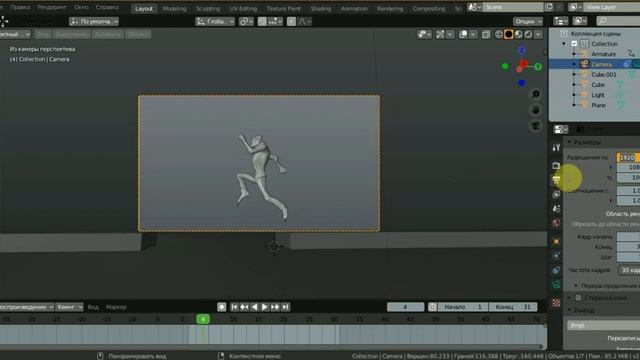Viewport: 640px width, 360px height.
Task: Open the outliner display mode dropdown
Action: 561,21
